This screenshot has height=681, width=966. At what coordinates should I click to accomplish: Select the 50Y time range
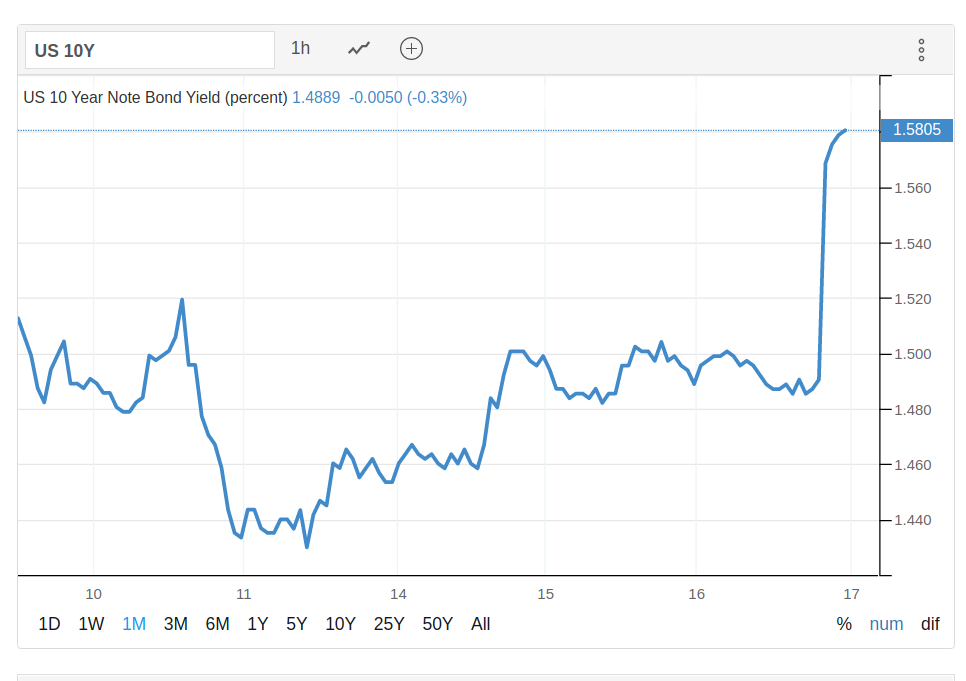pos(438,624)
